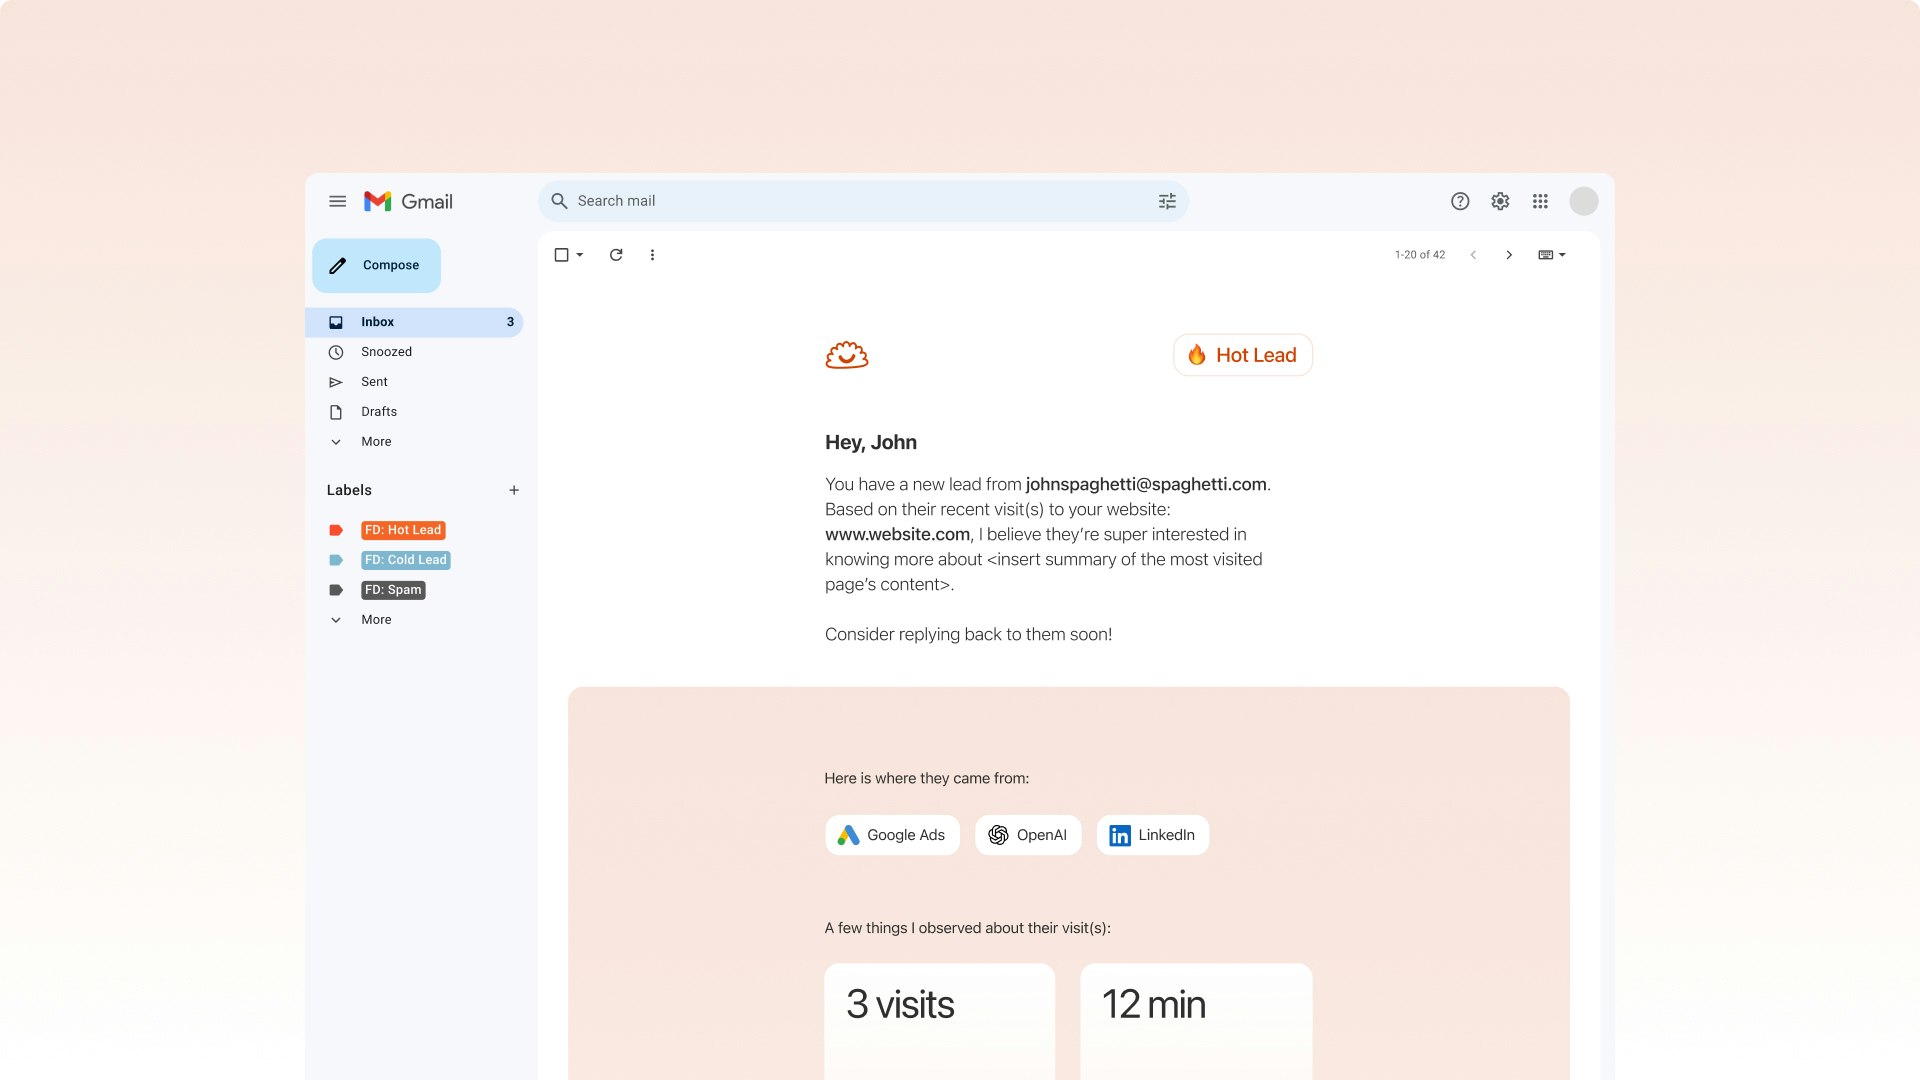Image resolution: width=1920 pixels, height=1080 pixels.
Task: Click the Compose button
Action: pos(376,265)
